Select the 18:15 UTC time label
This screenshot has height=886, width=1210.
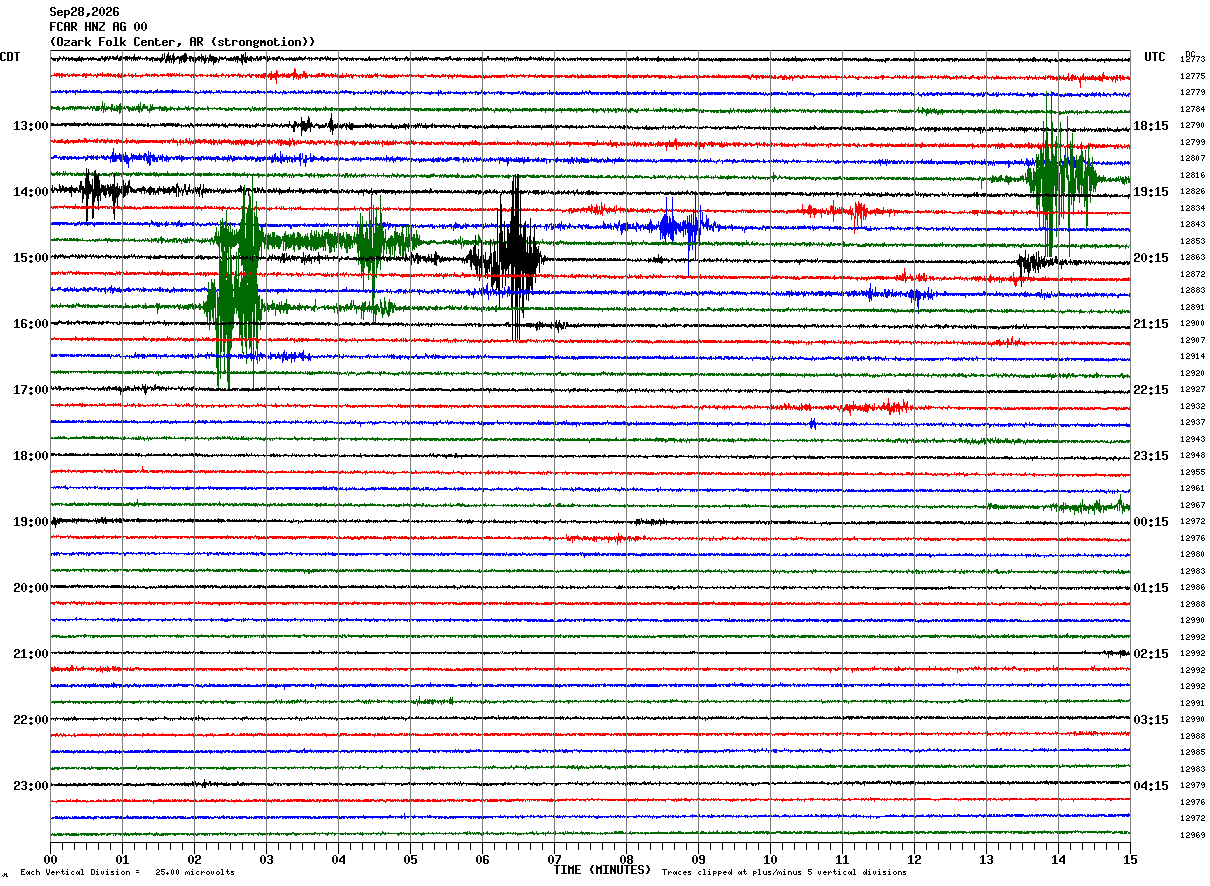pyautogui.click(x=1150, y=126)
